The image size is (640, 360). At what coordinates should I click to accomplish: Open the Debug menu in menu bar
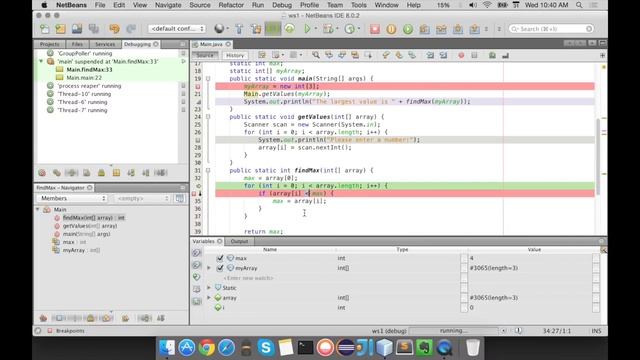click(x=282, y=5)
